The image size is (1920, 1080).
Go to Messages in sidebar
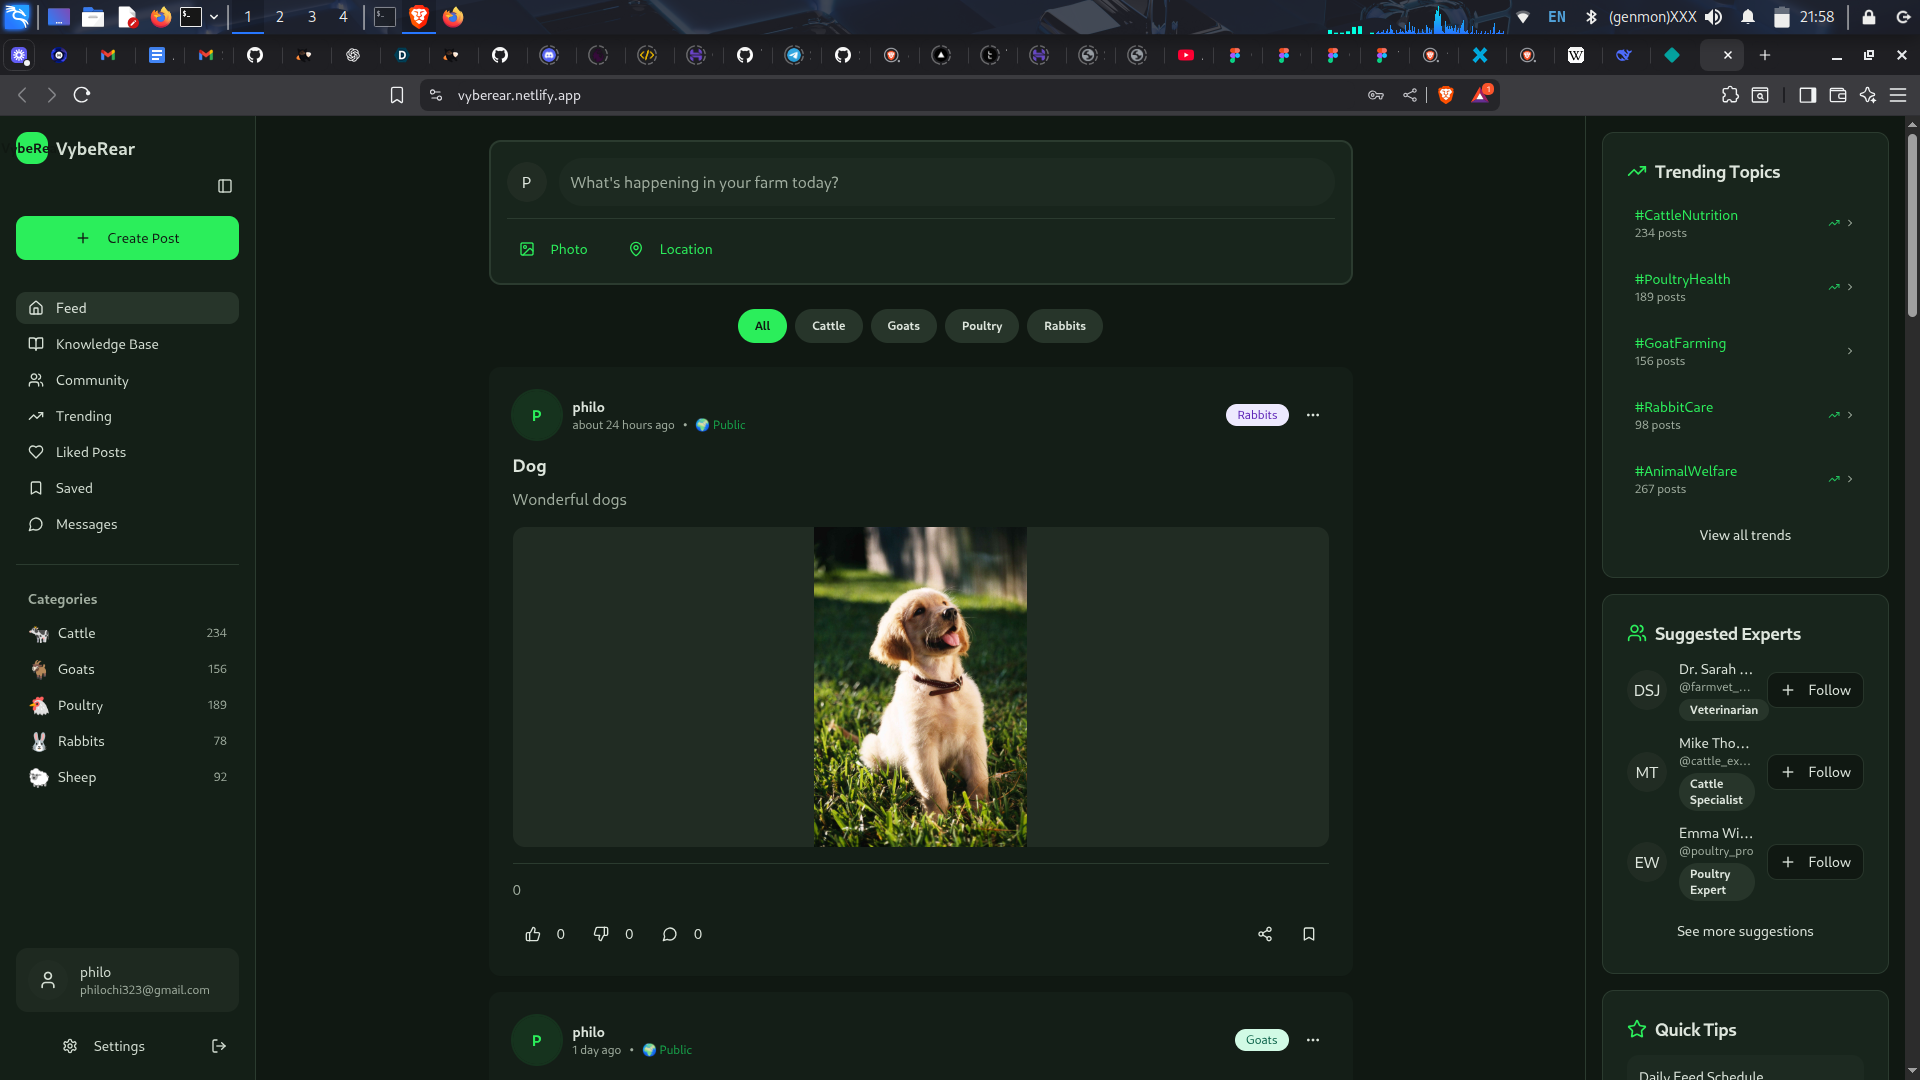(86, 524)
